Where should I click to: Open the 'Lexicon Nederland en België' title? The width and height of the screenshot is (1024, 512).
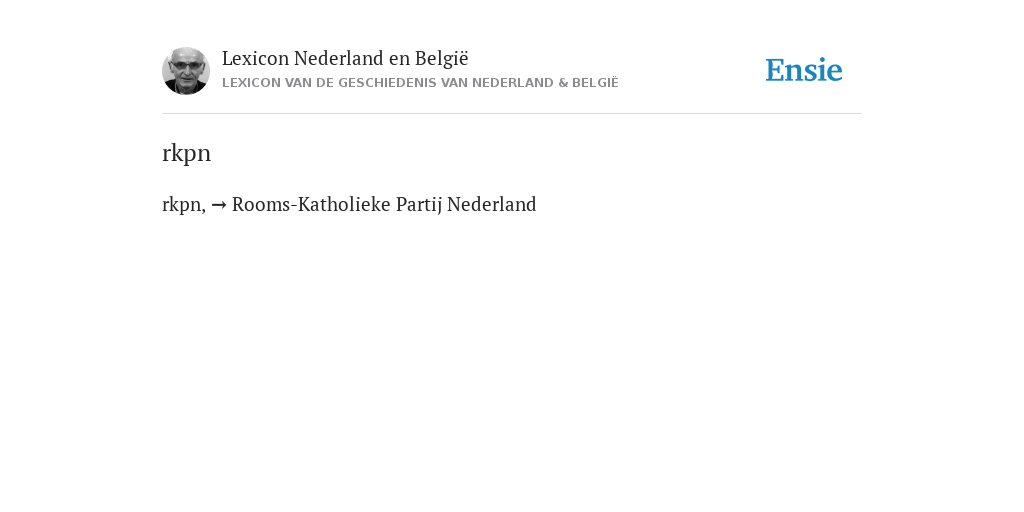(x=345, y=58)
